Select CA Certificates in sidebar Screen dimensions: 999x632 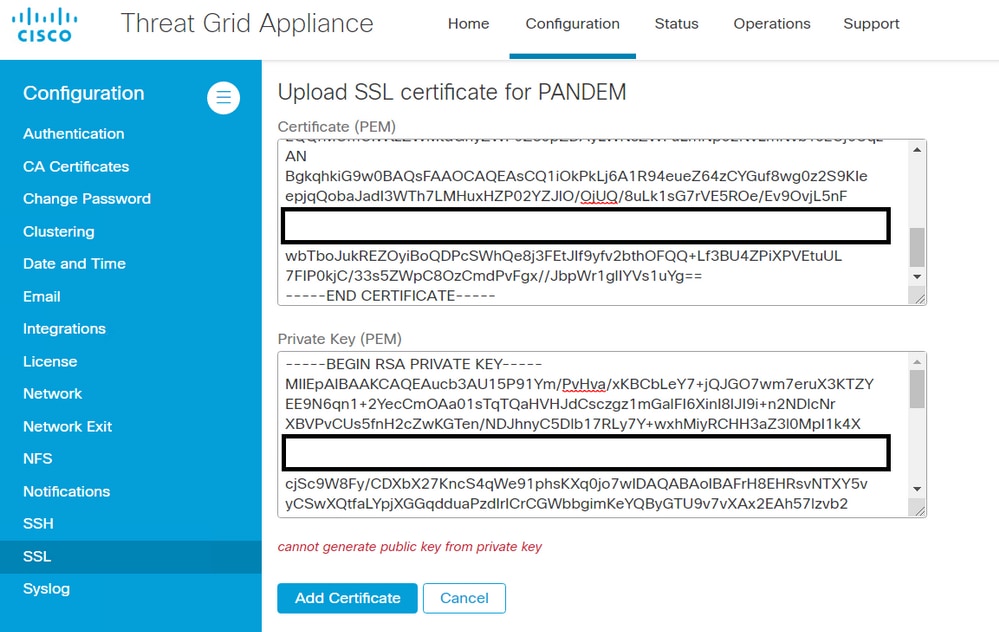[76, 166]
